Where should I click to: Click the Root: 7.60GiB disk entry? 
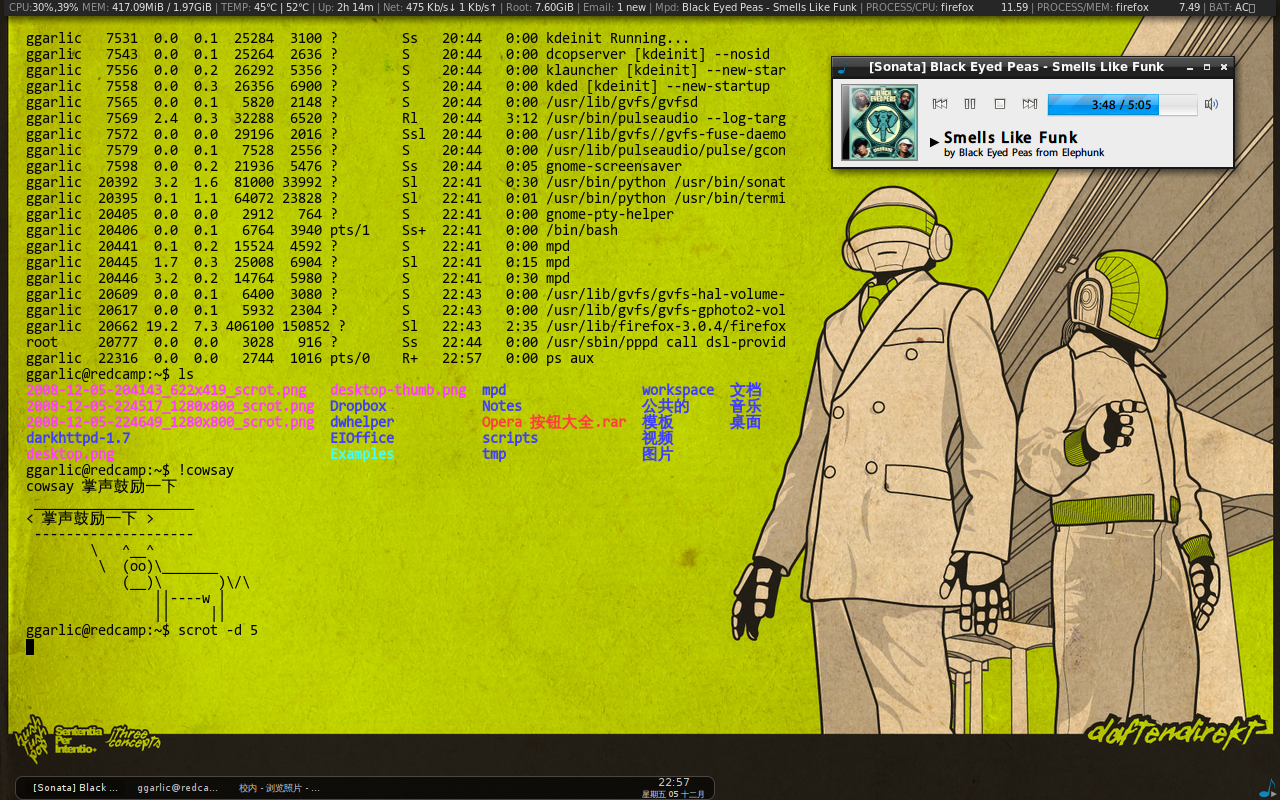pyautogui.click(x=540, y=7)
